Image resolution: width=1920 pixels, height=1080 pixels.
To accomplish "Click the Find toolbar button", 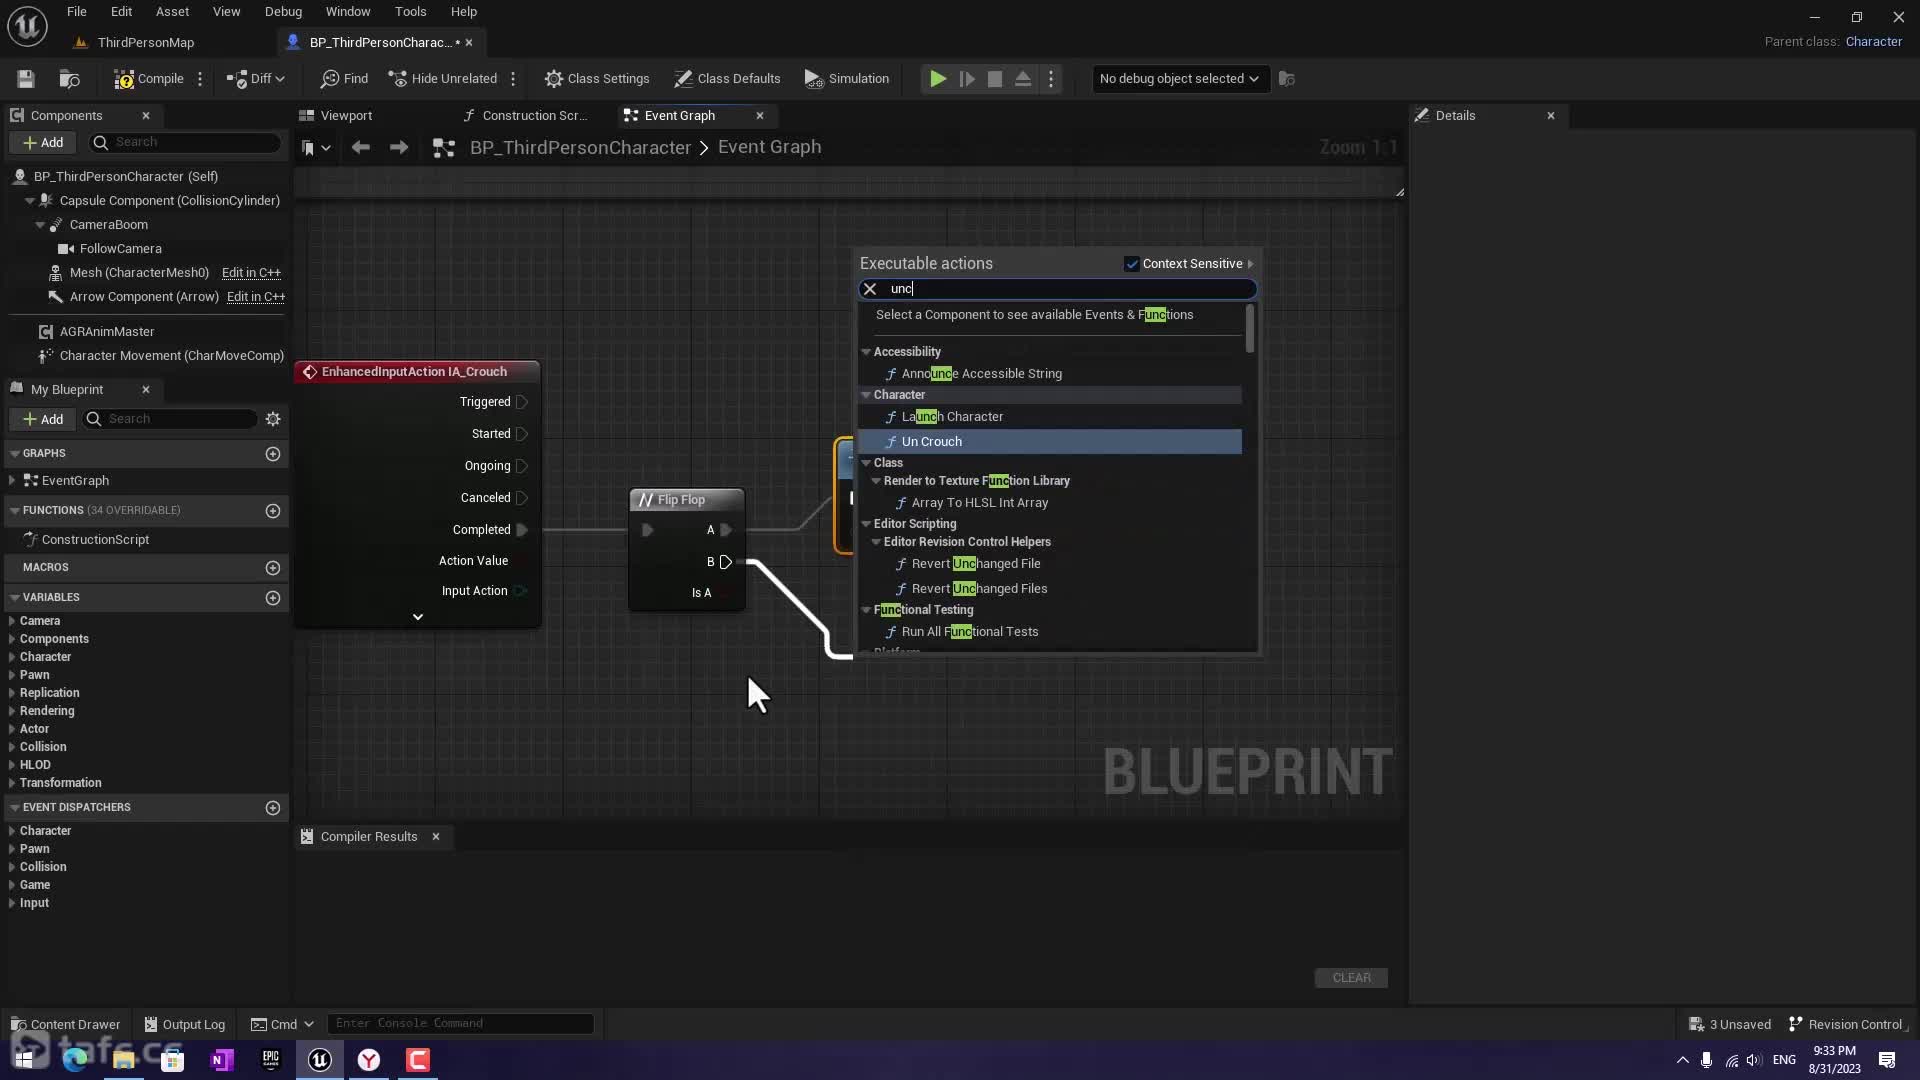I will tap(344, 79).
